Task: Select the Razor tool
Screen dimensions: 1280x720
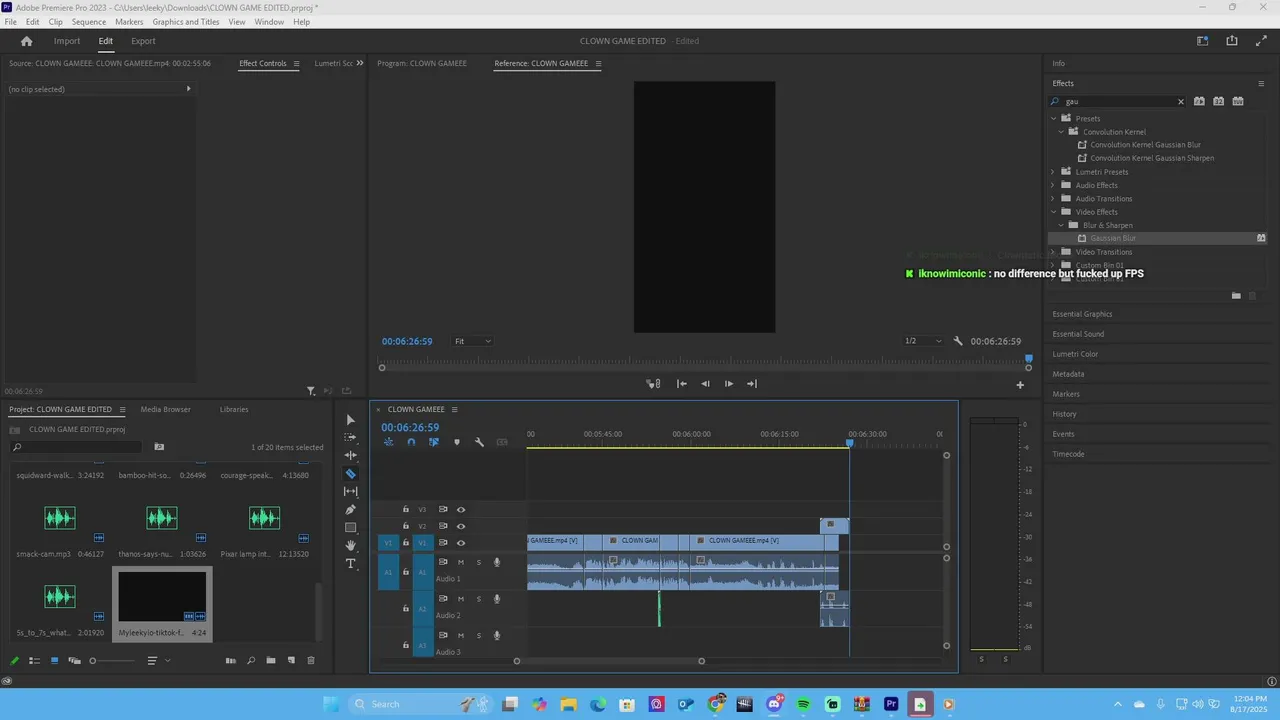Action: [x=350, y=474]
